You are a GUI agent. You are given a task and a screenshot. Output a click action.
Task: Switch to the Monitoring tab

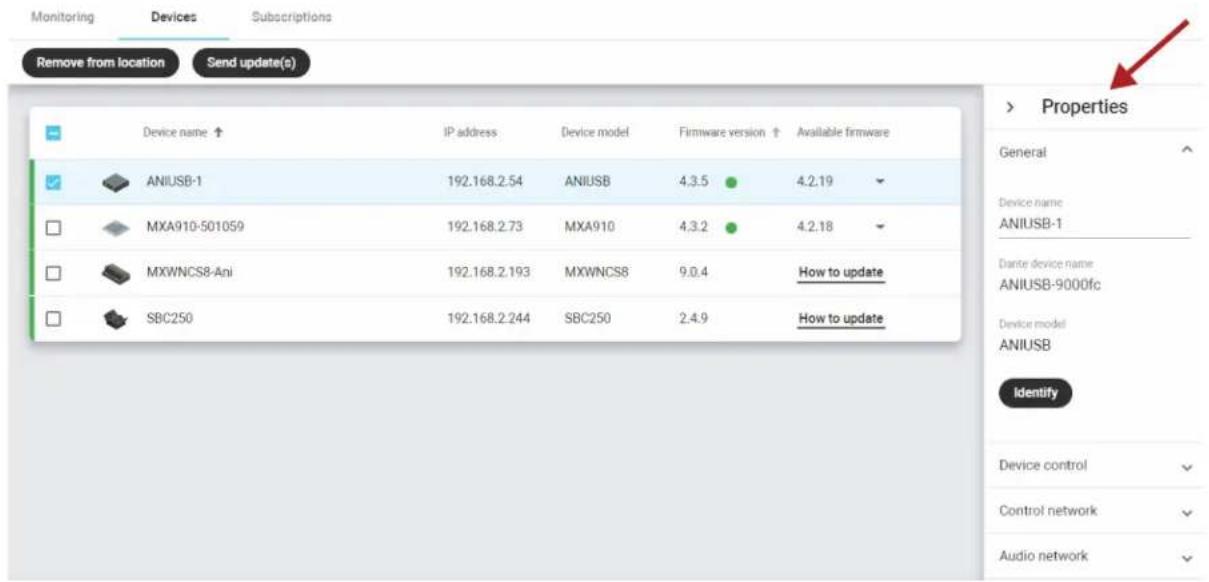63,18
